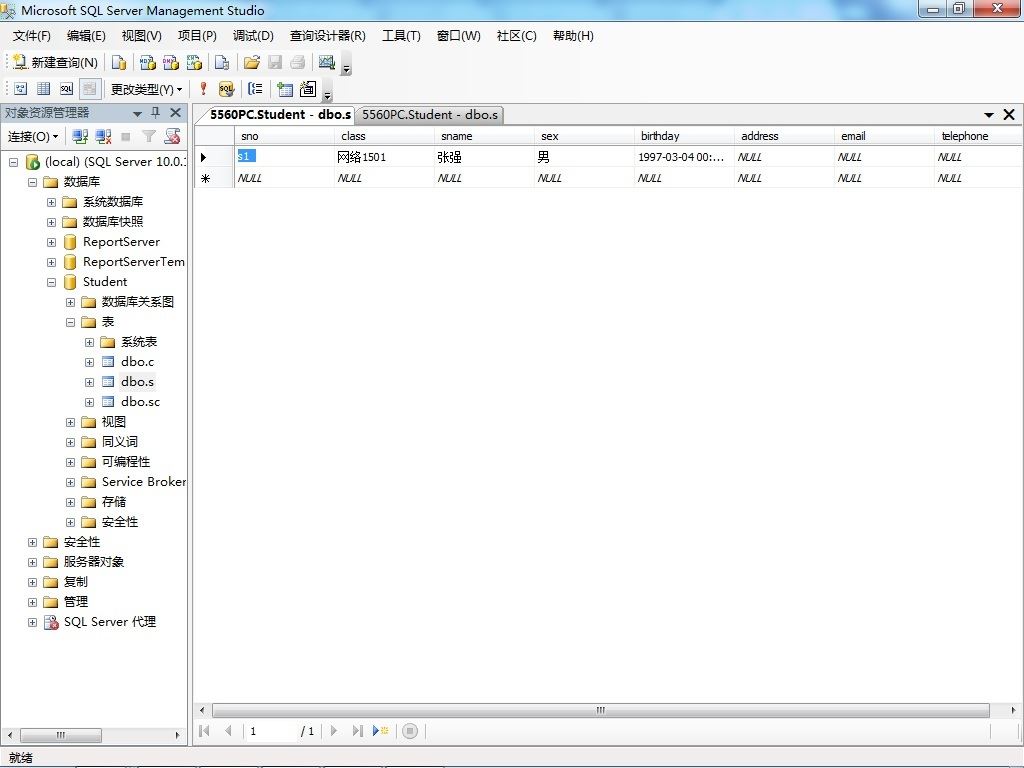Switch to the second 5560PC.Student - dbo.s tab
1024x768 pixels.
(x=430, y=115)
